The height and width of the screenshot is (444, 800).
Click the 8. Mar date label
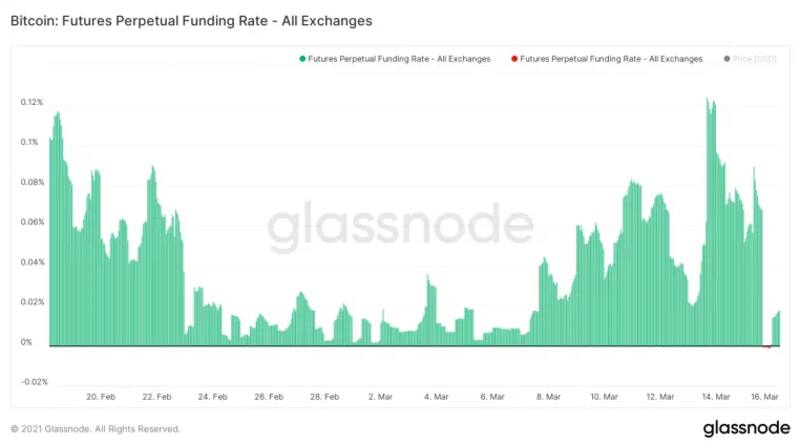point(546,397)
